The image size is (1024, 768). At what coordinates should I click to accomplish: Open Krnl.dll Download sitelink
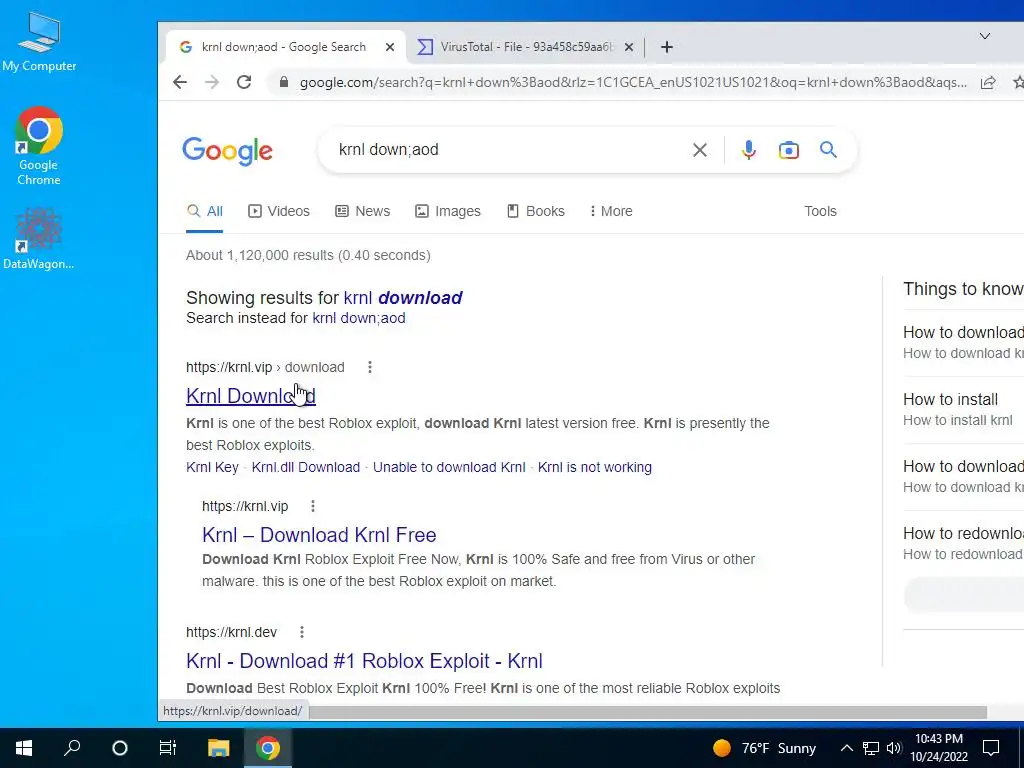coord(306,468)
